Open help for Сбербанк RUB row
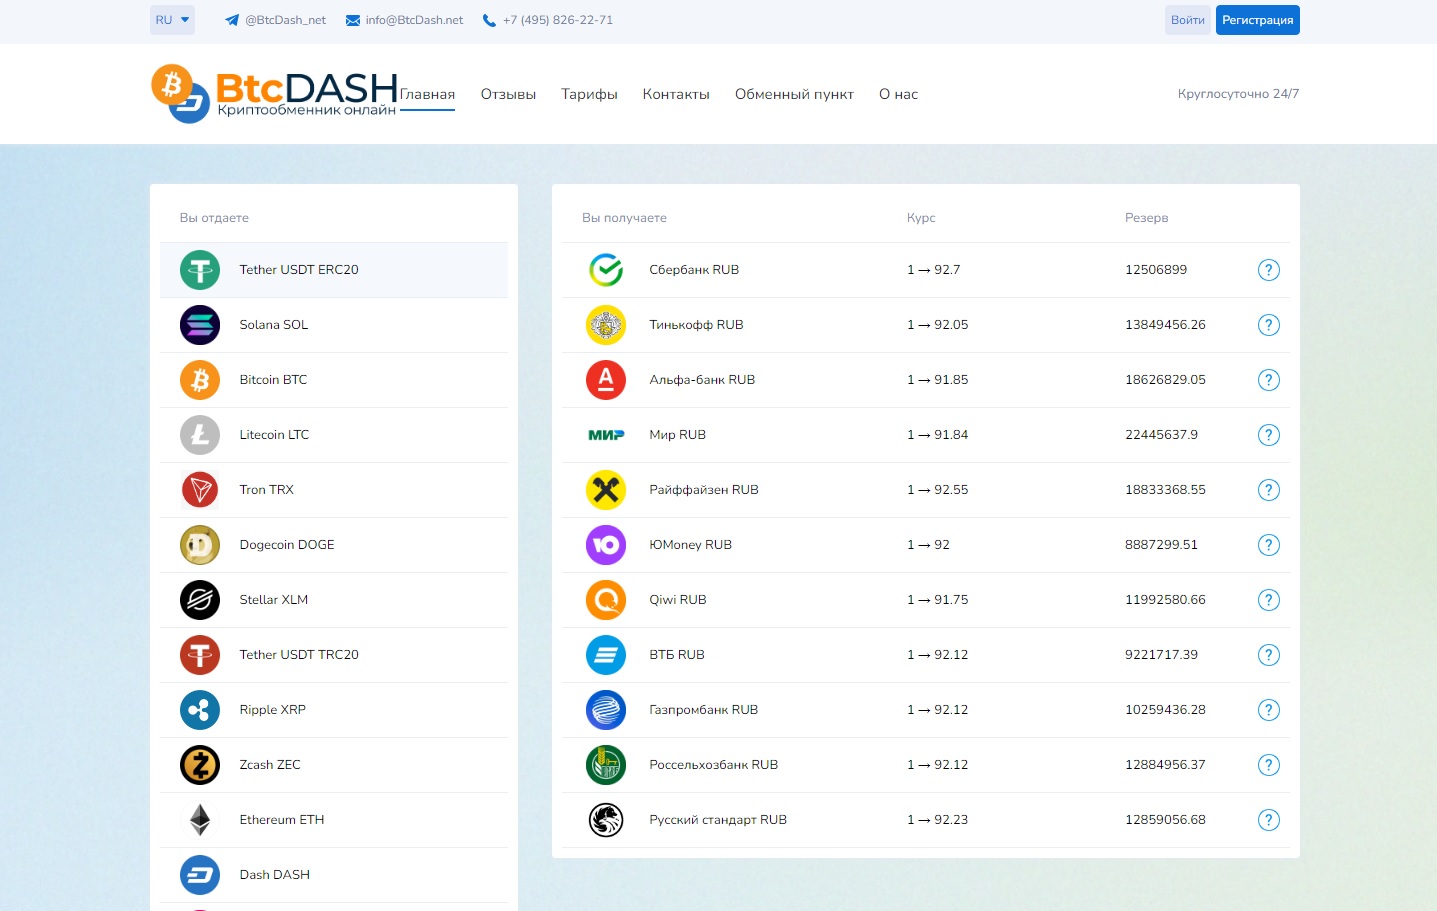Viewport: 1437px width, 911px height. [1268, 270]
